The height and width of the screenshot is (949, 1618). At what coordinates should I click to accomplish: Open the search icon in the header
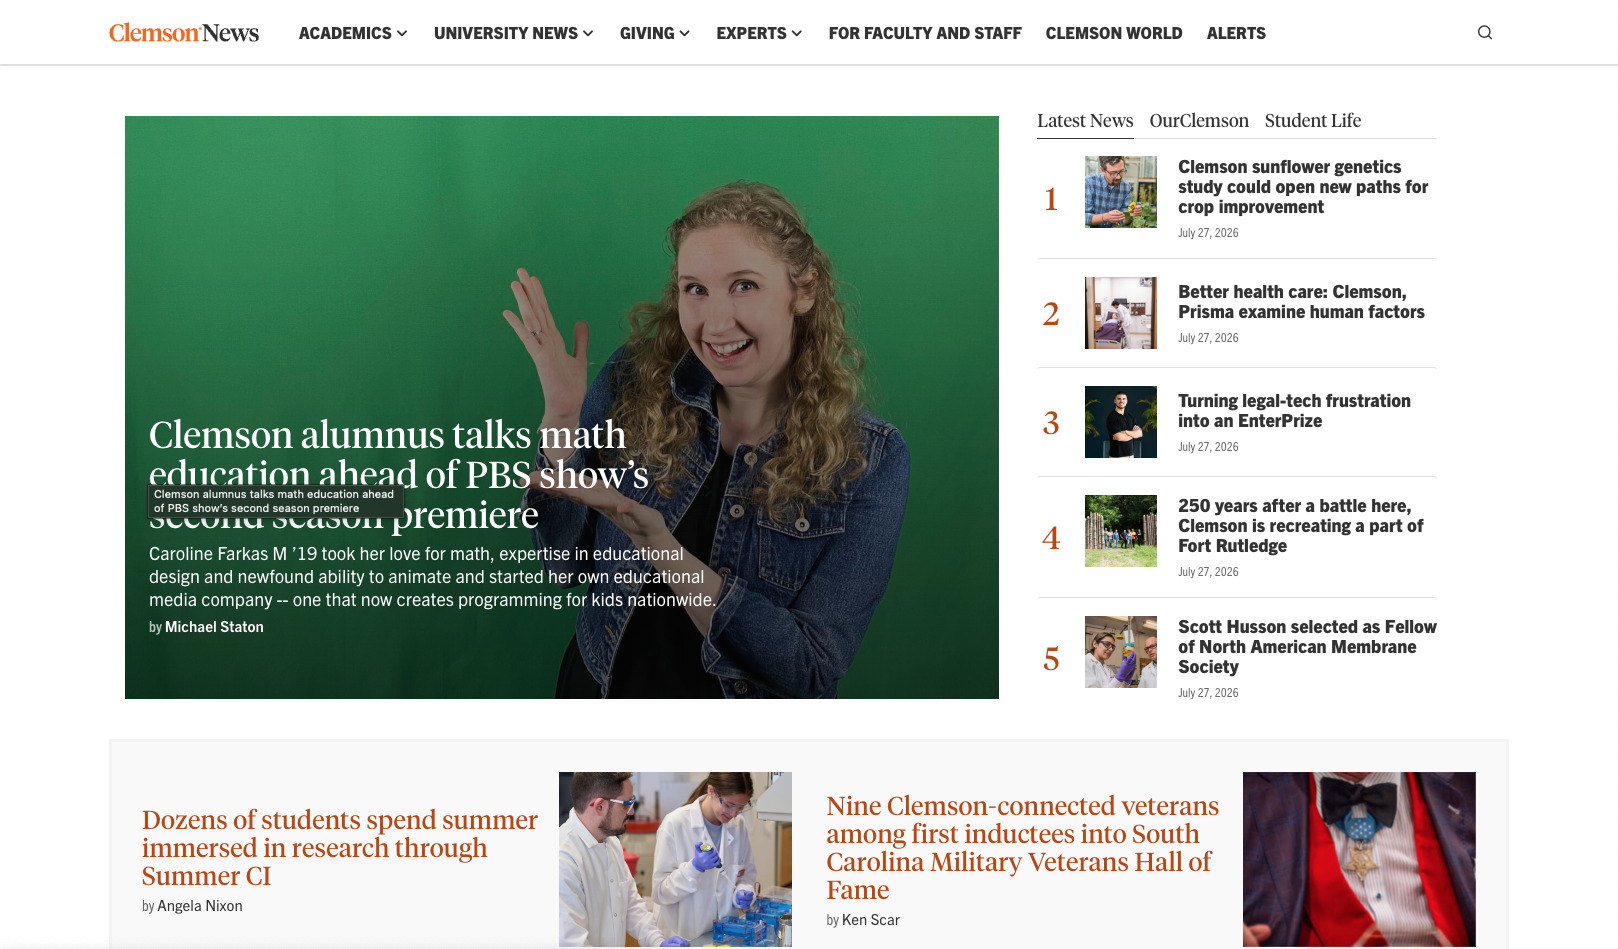coord(1485,33)
